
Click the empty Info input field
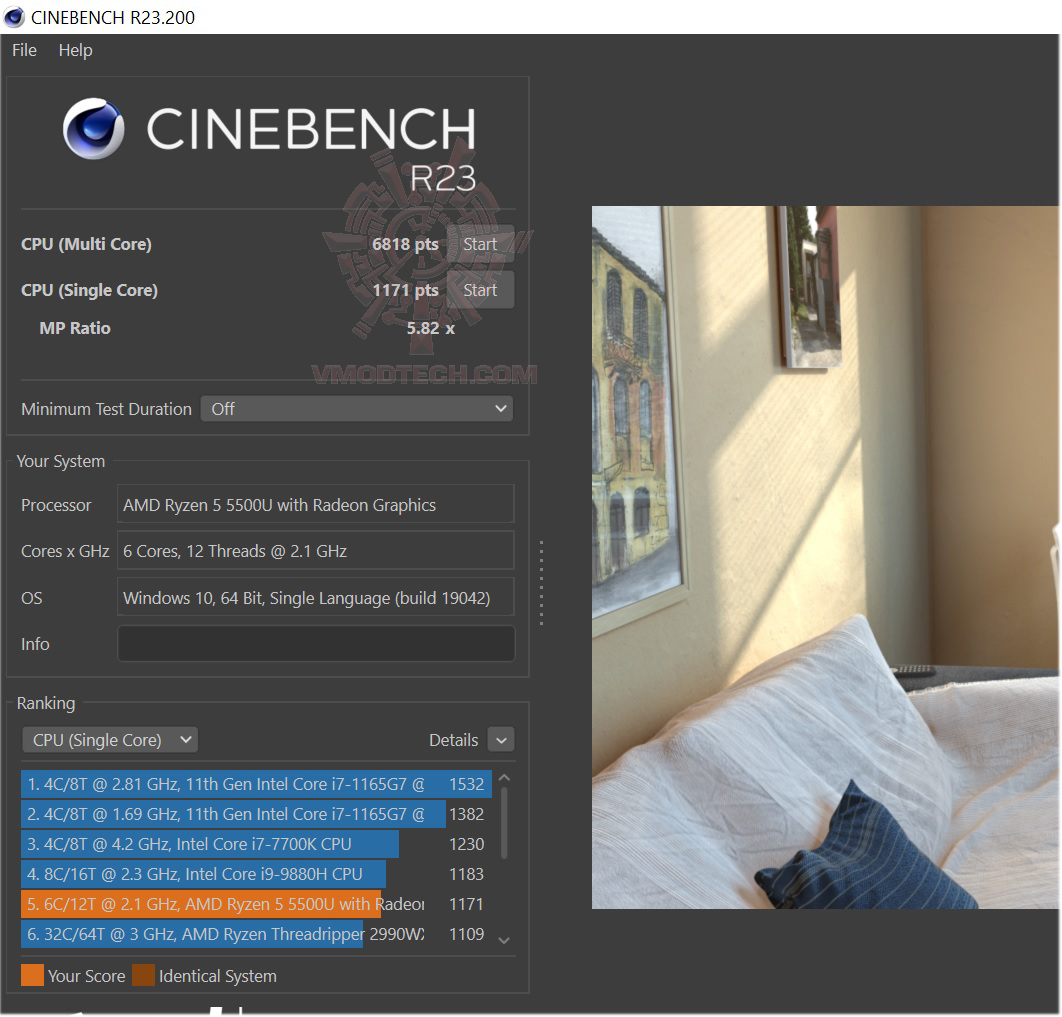[316, 643]
